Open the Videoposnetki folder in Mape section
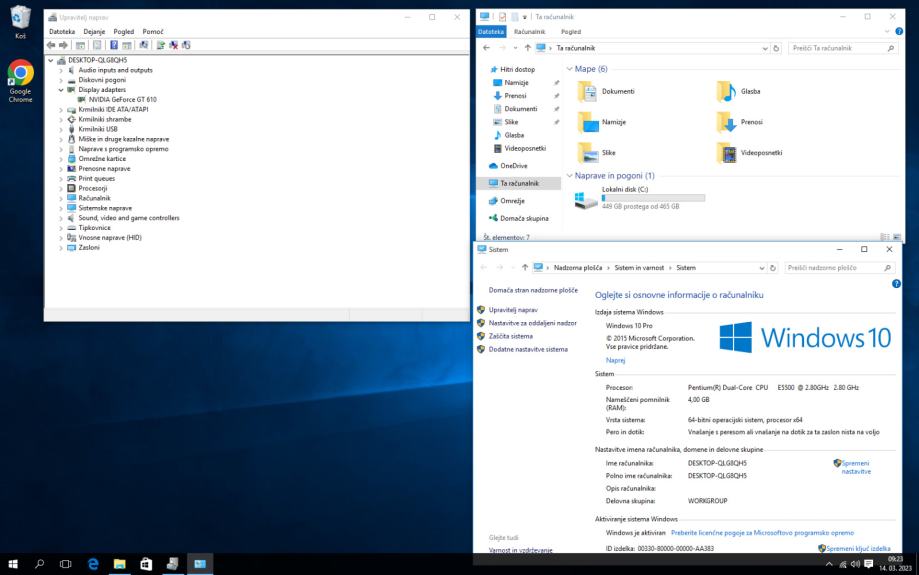This screenshot has height=575, width=919. pos(750,152)
